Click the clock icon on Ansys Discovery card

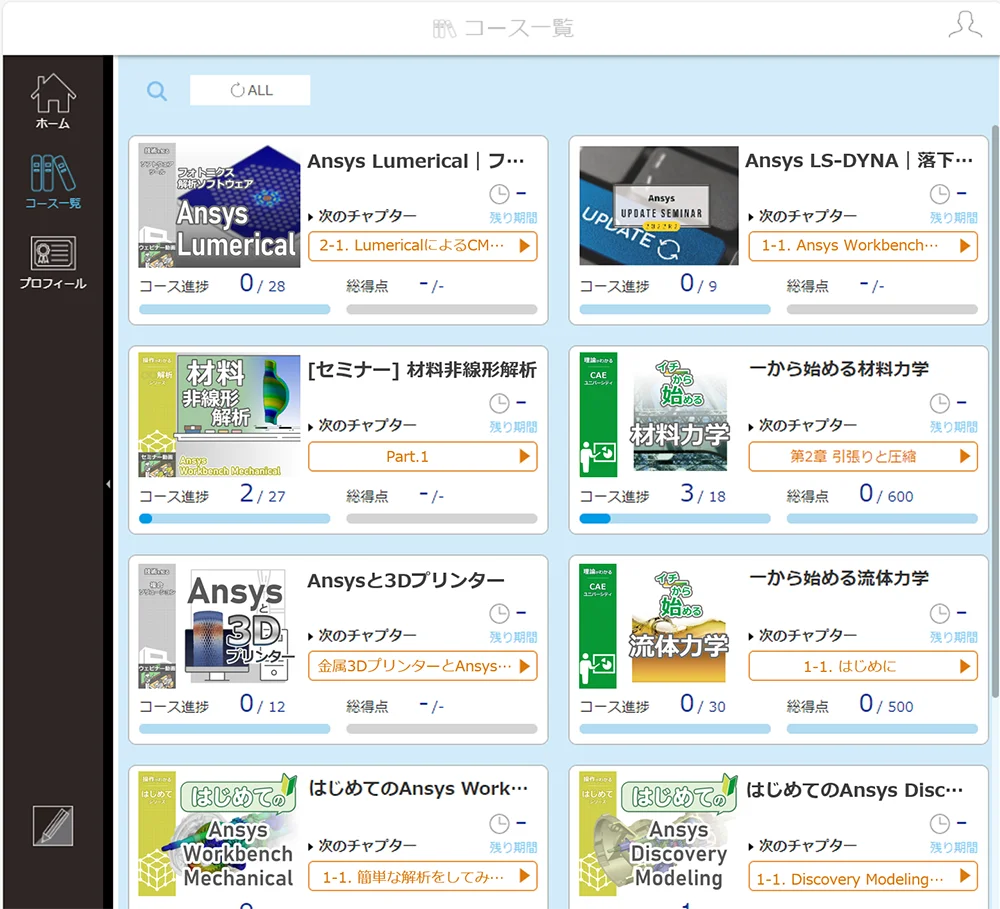pos(939,824)
